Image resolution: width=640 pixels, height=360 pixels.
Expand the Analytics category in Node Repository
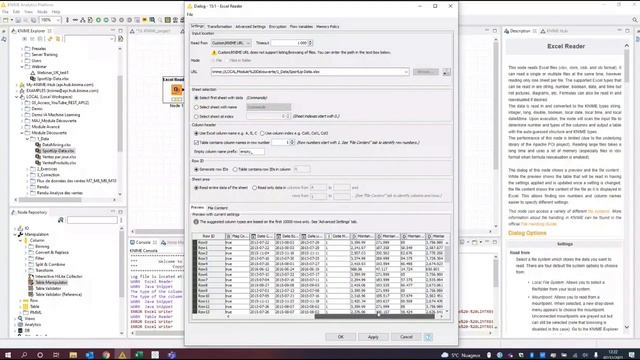[x=15, y=324]
